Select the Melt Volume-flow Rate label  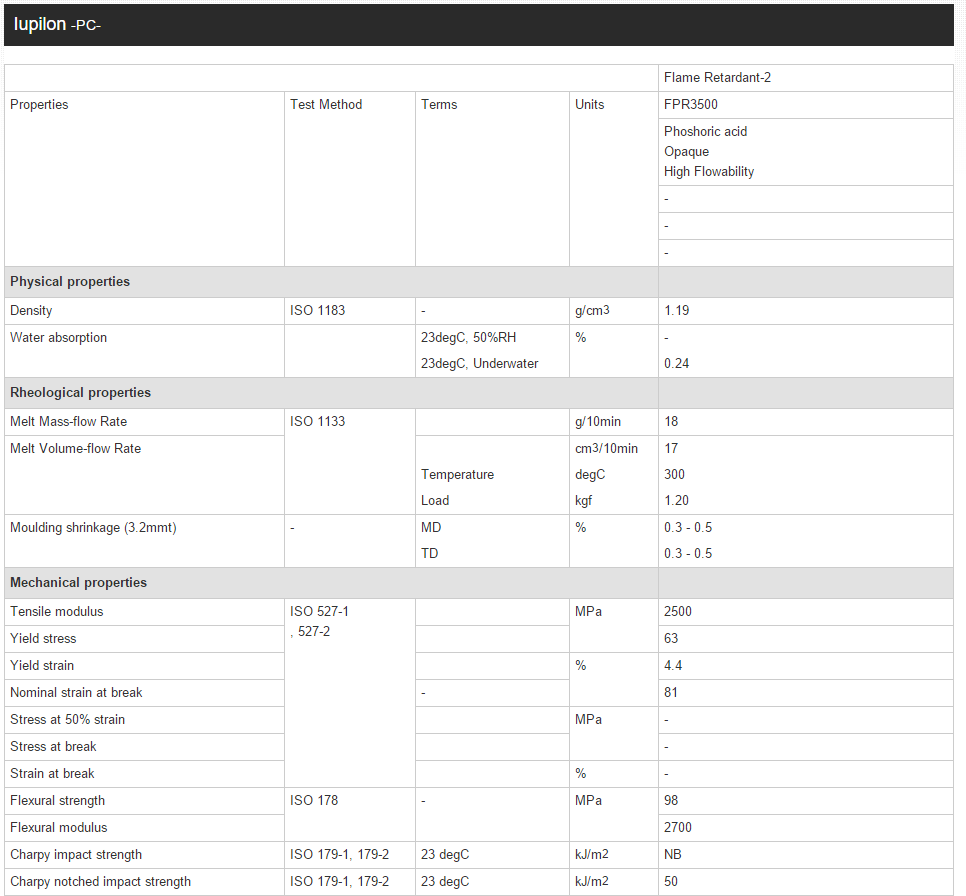pyautogui.click(x=76, y=449)
